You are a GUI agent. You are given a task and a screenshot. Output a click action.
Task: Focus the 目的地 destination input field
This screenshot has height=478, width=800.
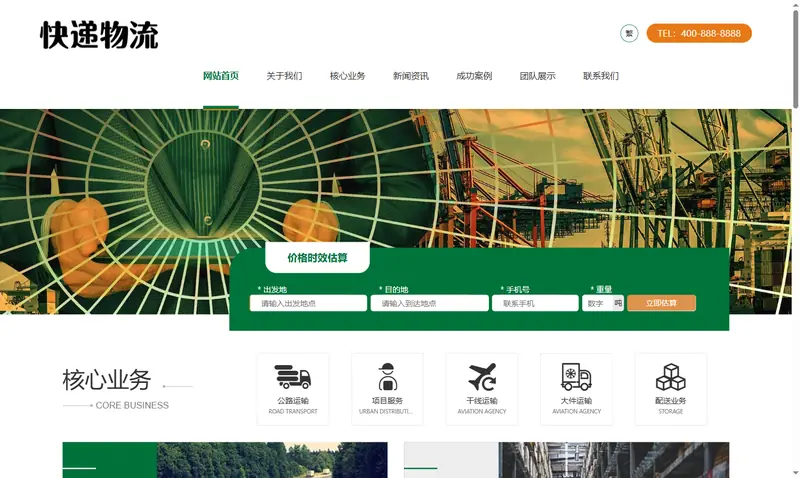tap(430, 303)
